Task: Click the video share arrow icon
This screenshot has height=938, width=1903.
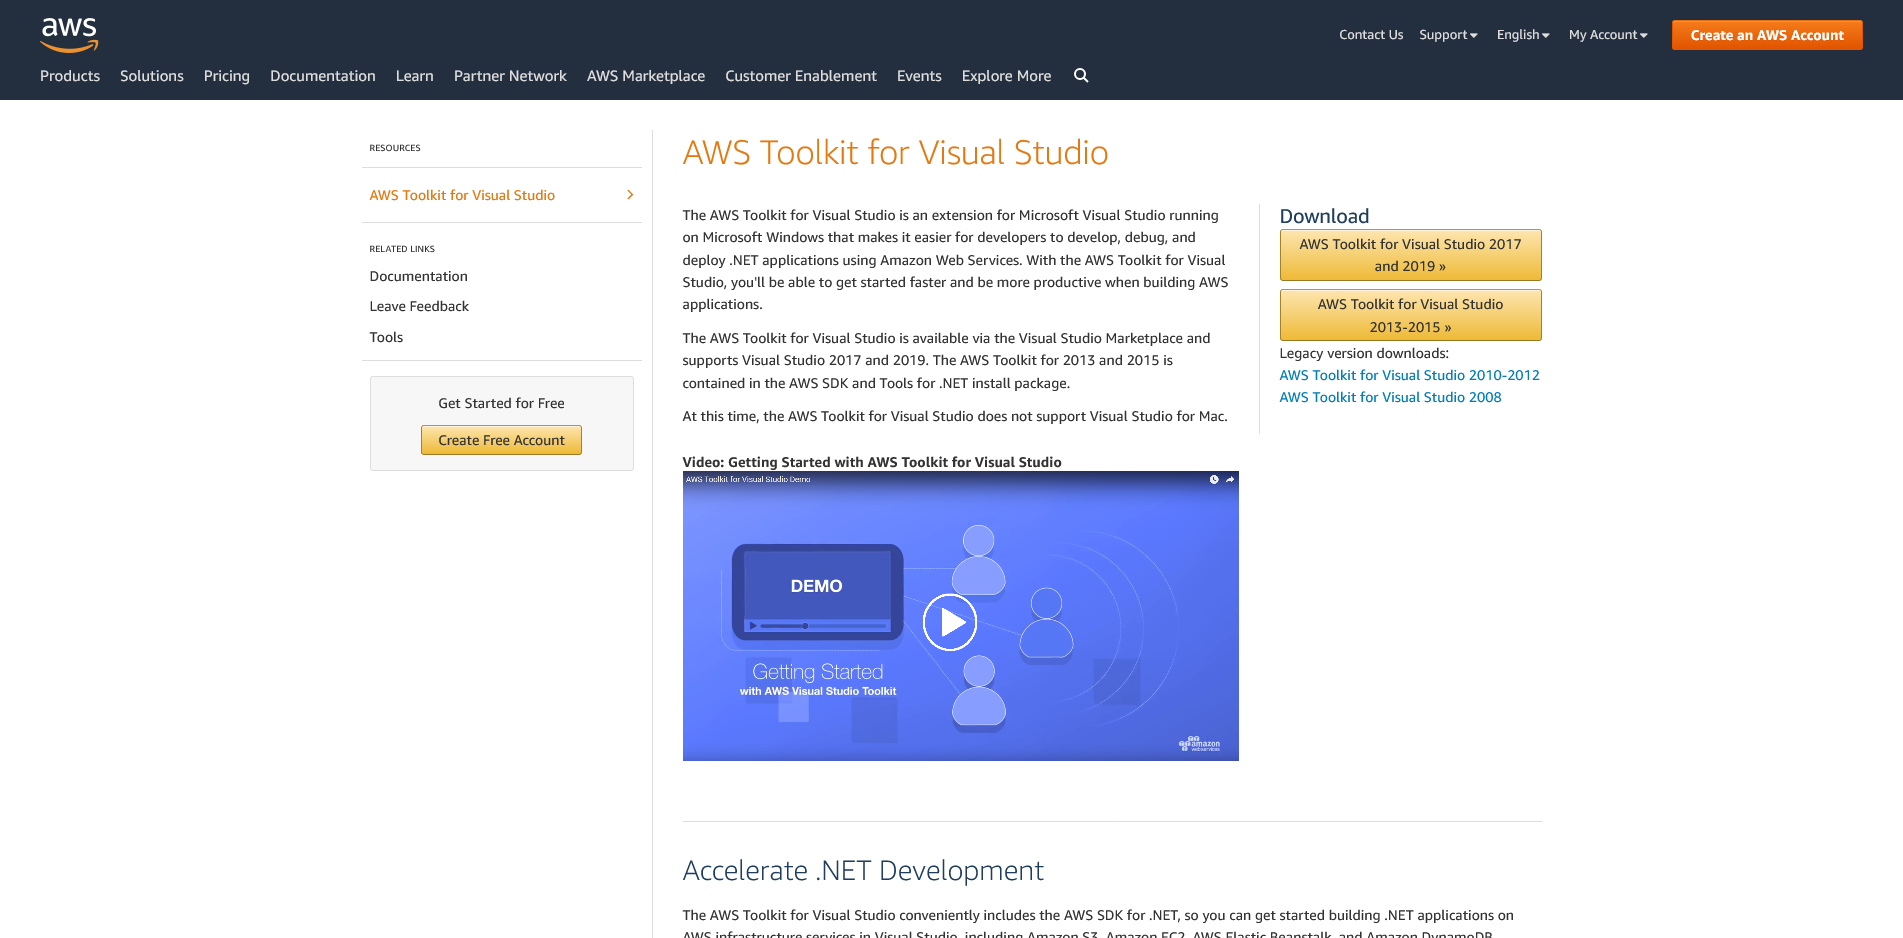Action: (1230, 479)
